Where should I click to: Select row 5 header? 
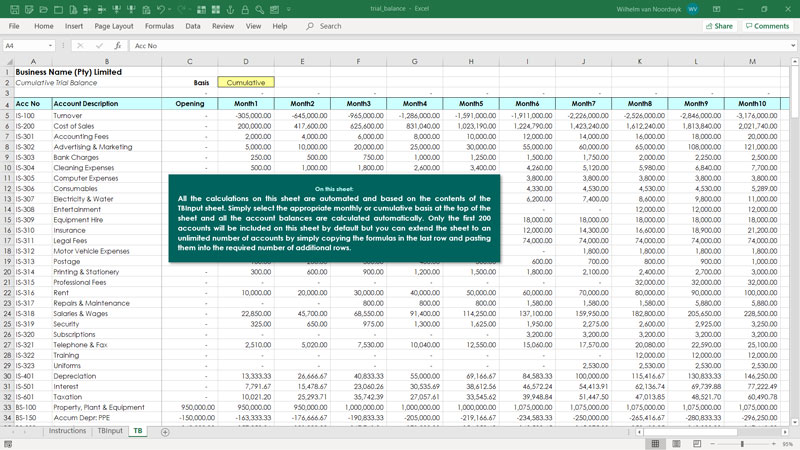[x=7, y=116]
